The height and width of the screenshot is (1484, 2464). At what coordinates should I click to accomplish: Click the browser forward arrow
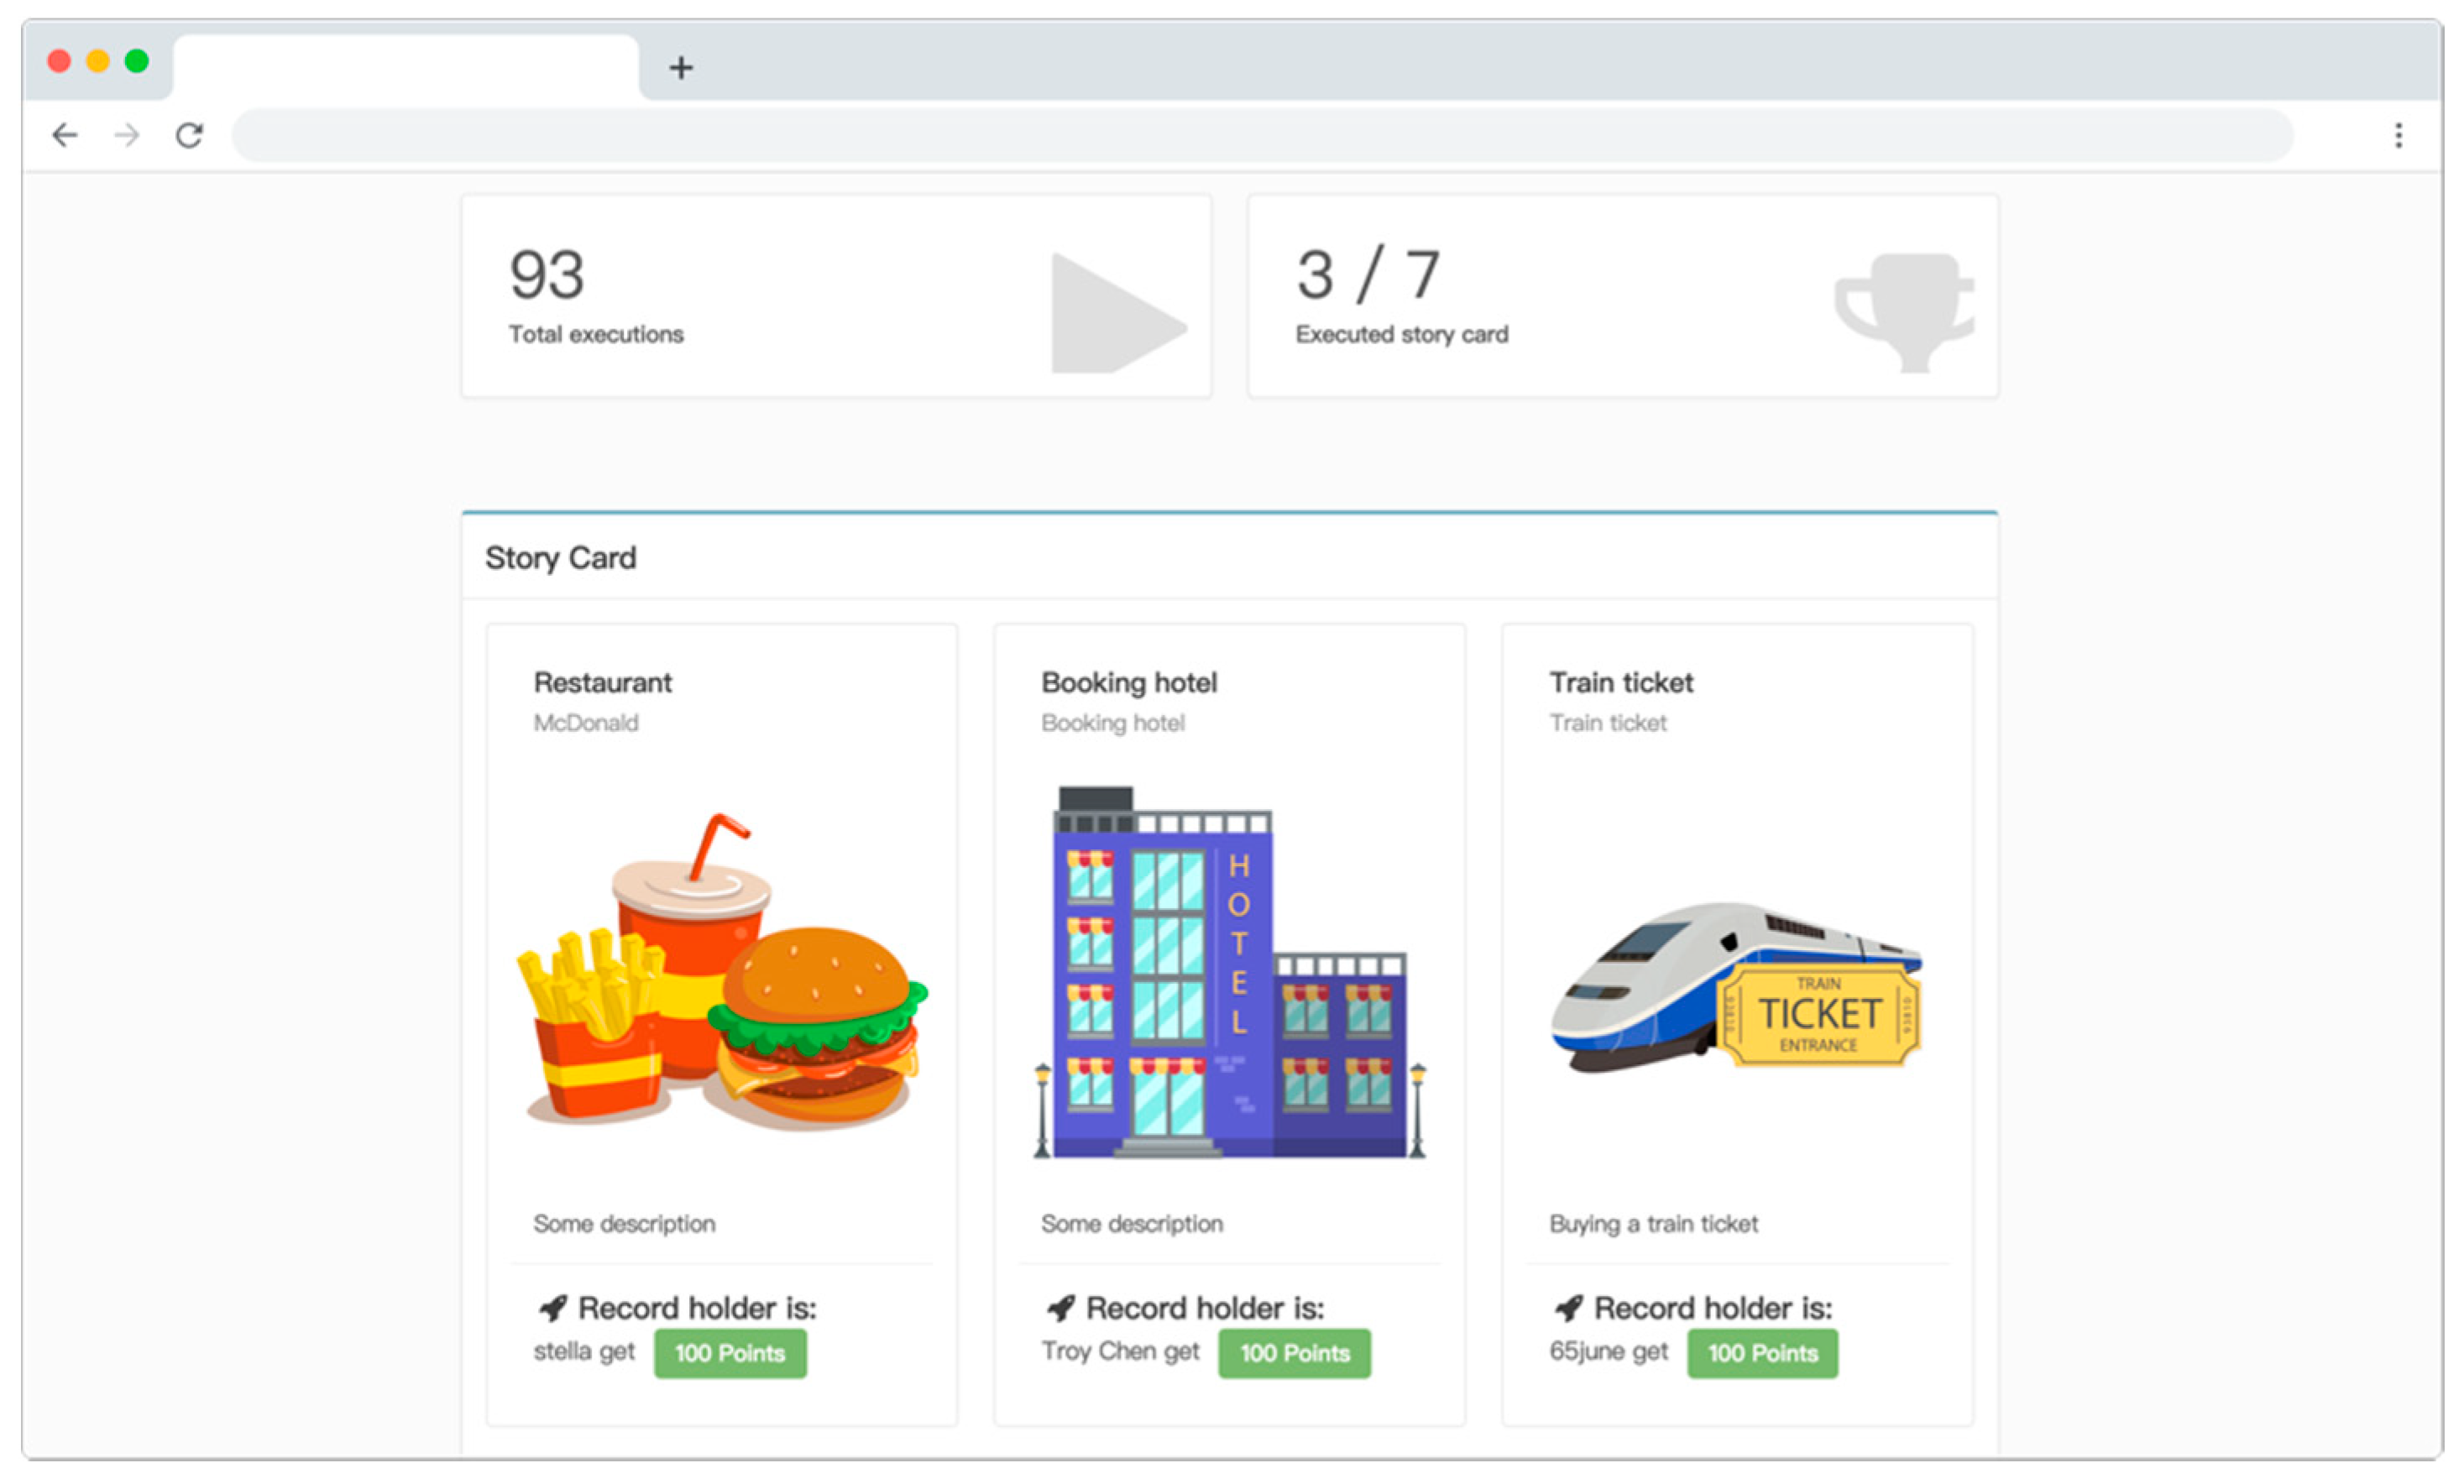coord(127,135)
